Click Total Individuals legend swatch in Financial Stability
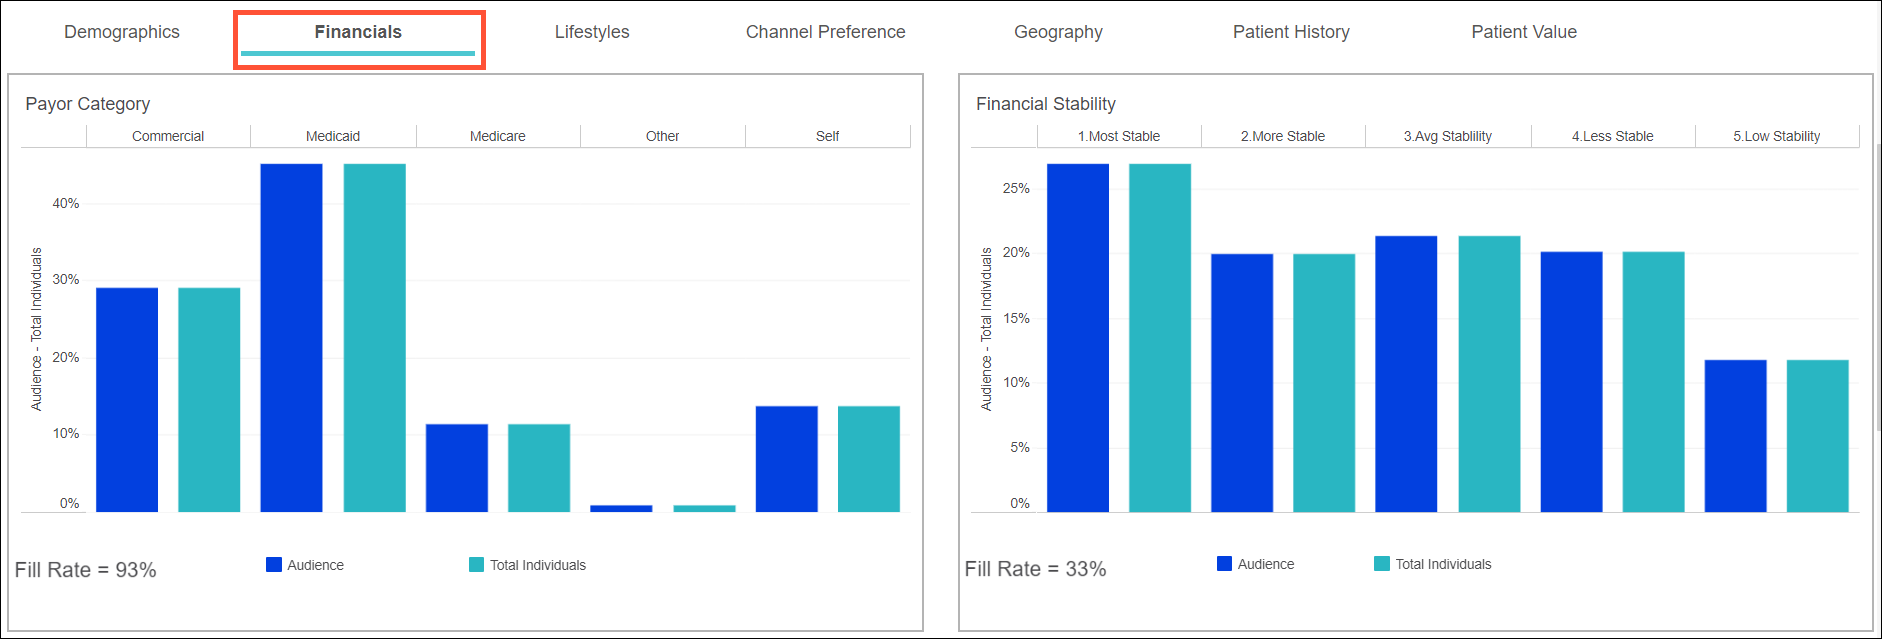This screenshot has height=639, width=1882. coord(1382,564)
